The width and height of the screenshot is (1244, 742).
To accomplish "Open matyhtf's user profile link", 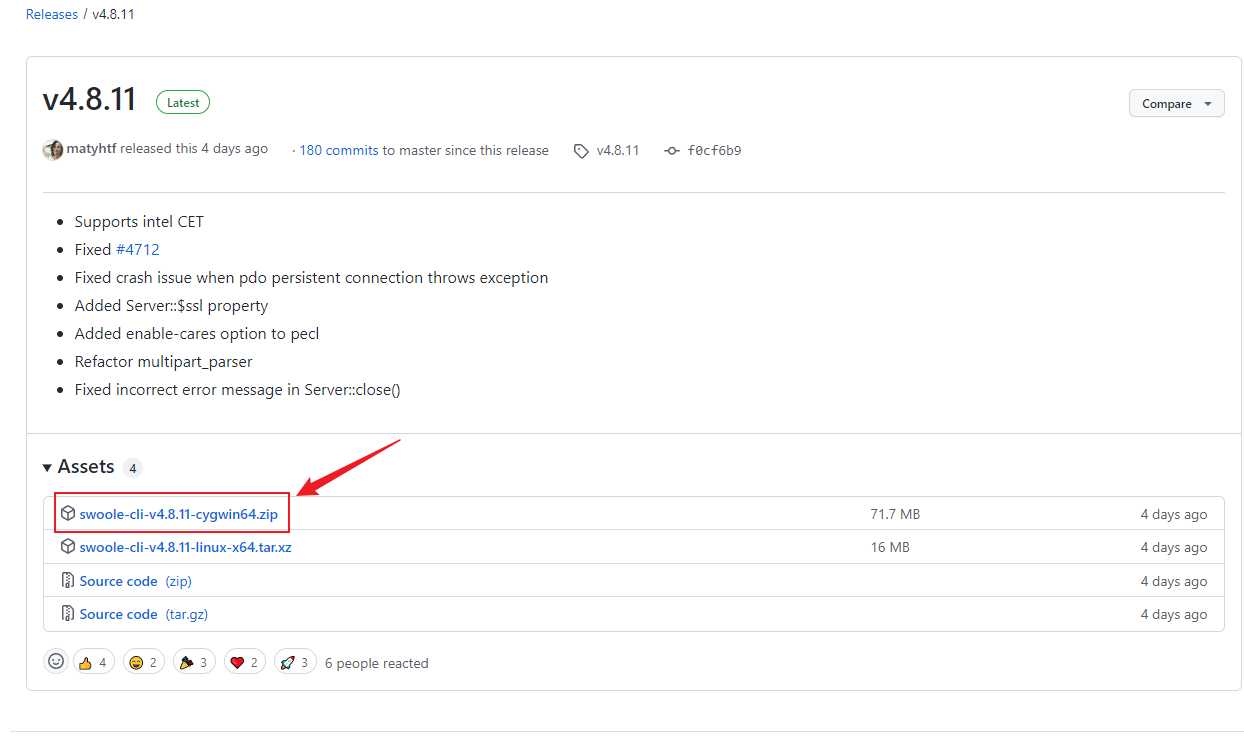I will point(91,149).
